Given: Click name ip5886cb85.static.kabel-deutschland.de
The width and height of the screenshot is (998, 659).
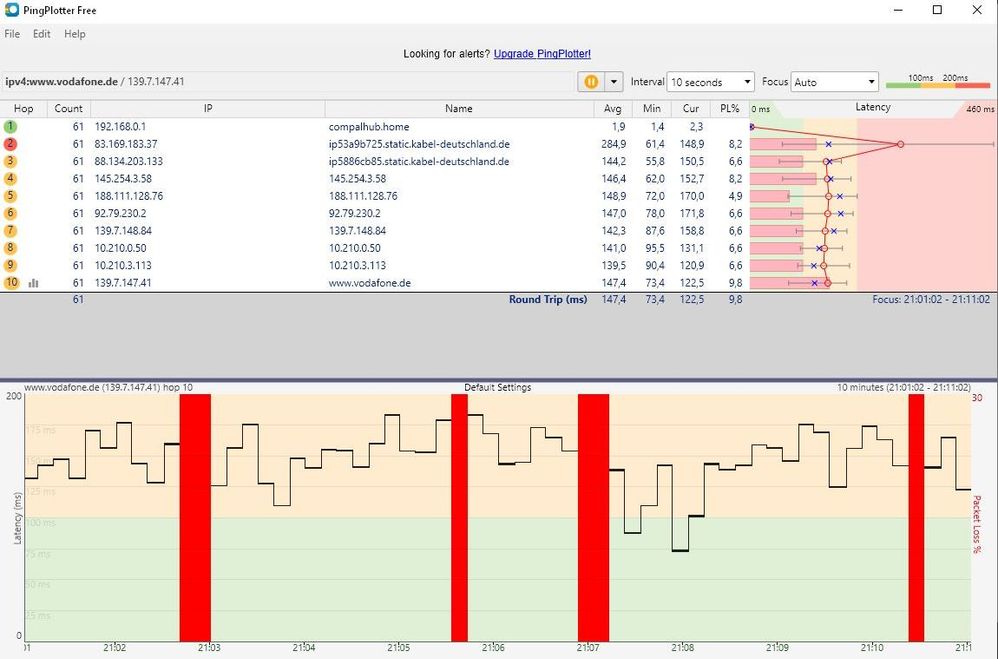Looking at the screenshot, I should pos(419,161).
